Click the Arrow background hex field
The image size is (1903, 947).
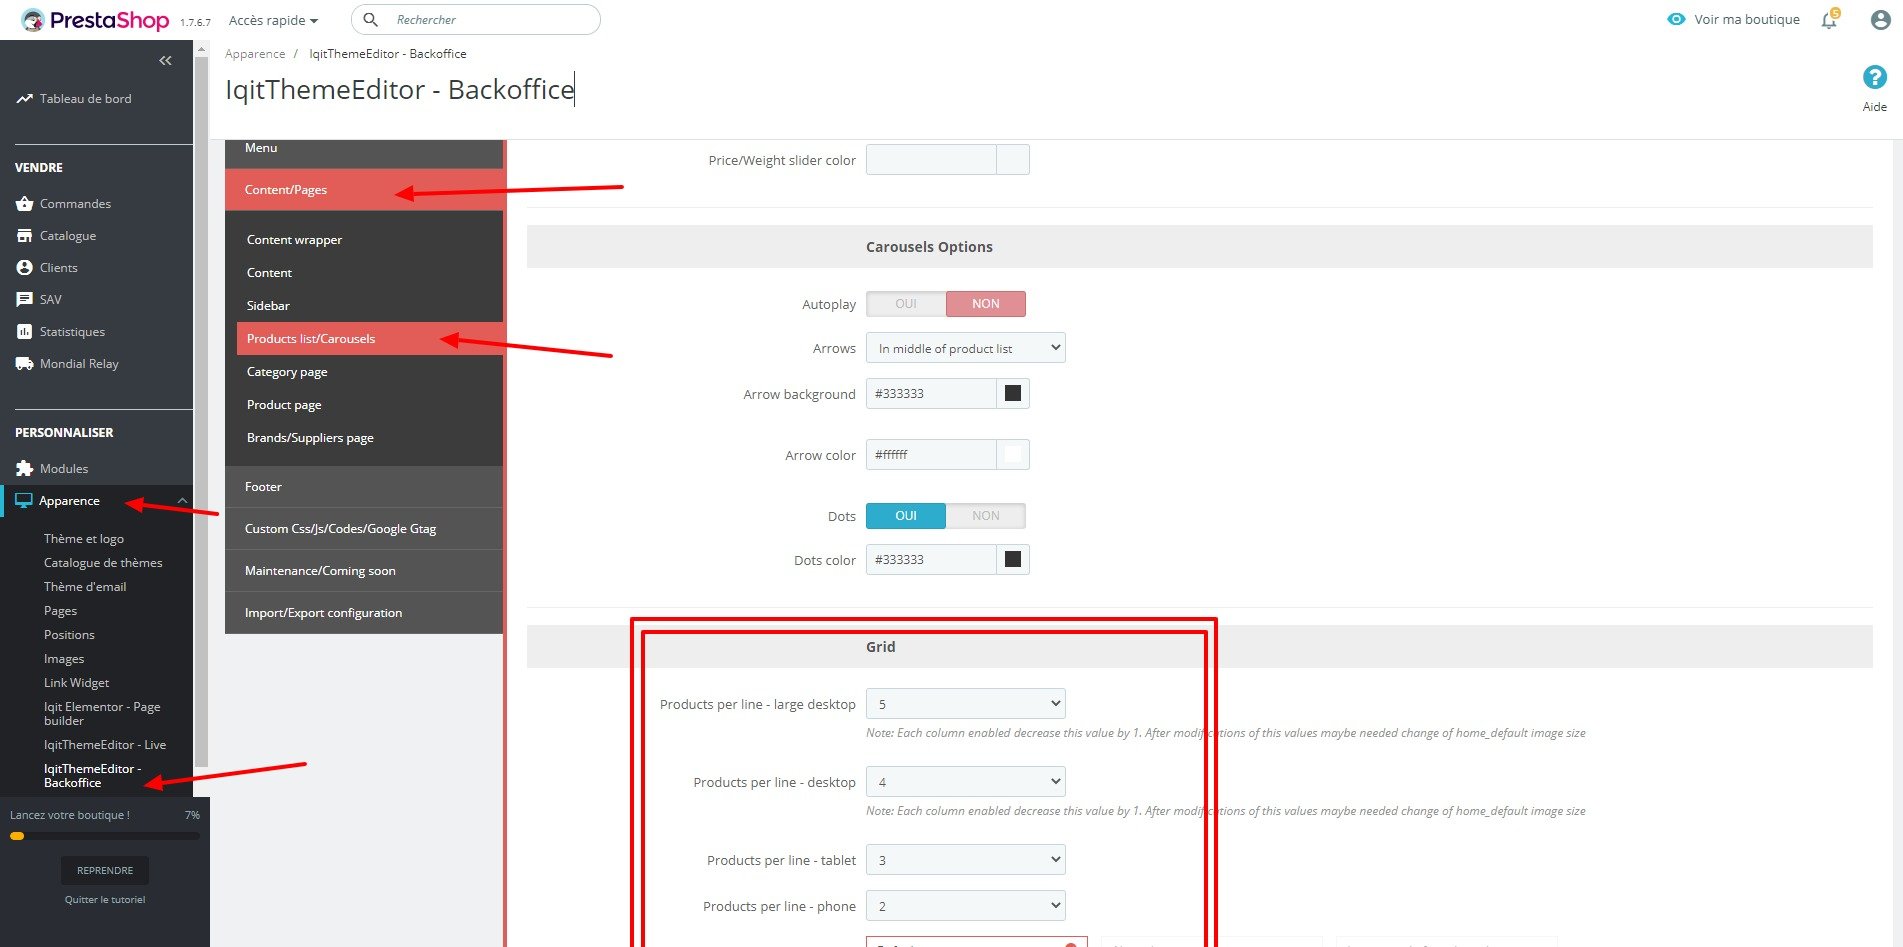pos(931,394)
